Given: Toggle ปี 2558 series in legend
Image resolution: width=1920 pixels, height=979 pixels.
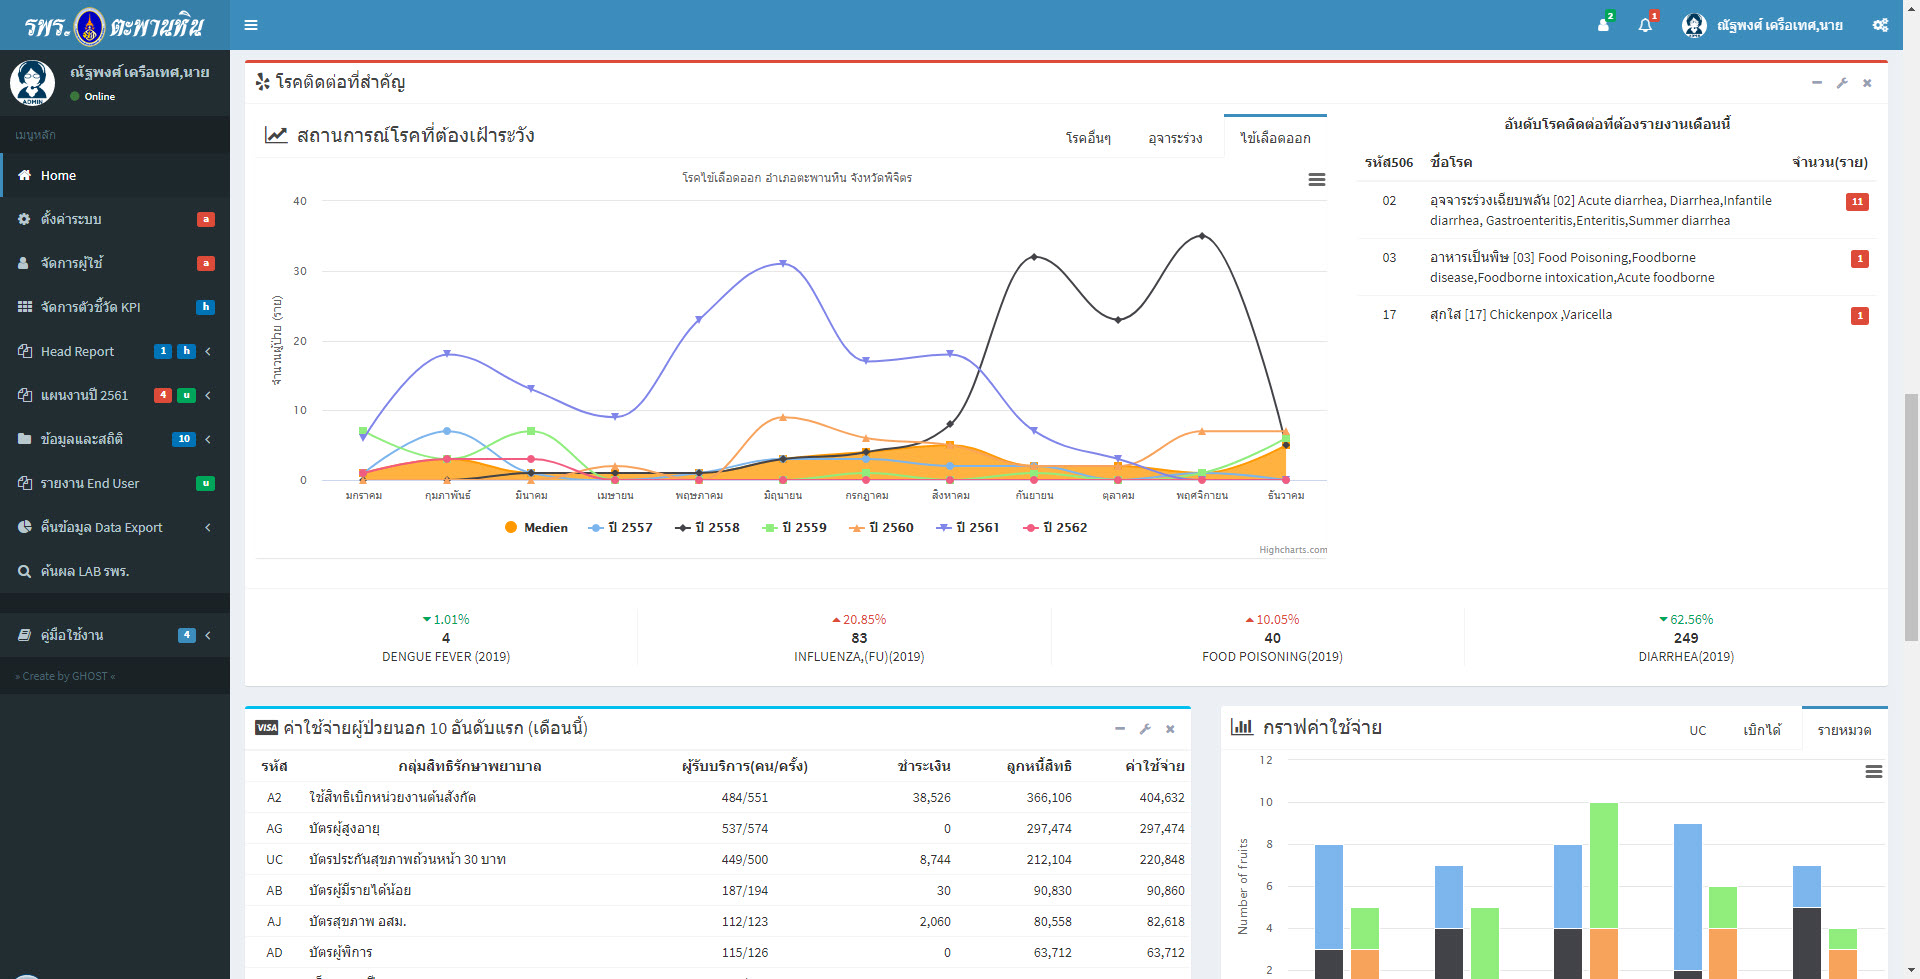Looking at the screenshot, I should pos(707,528).
